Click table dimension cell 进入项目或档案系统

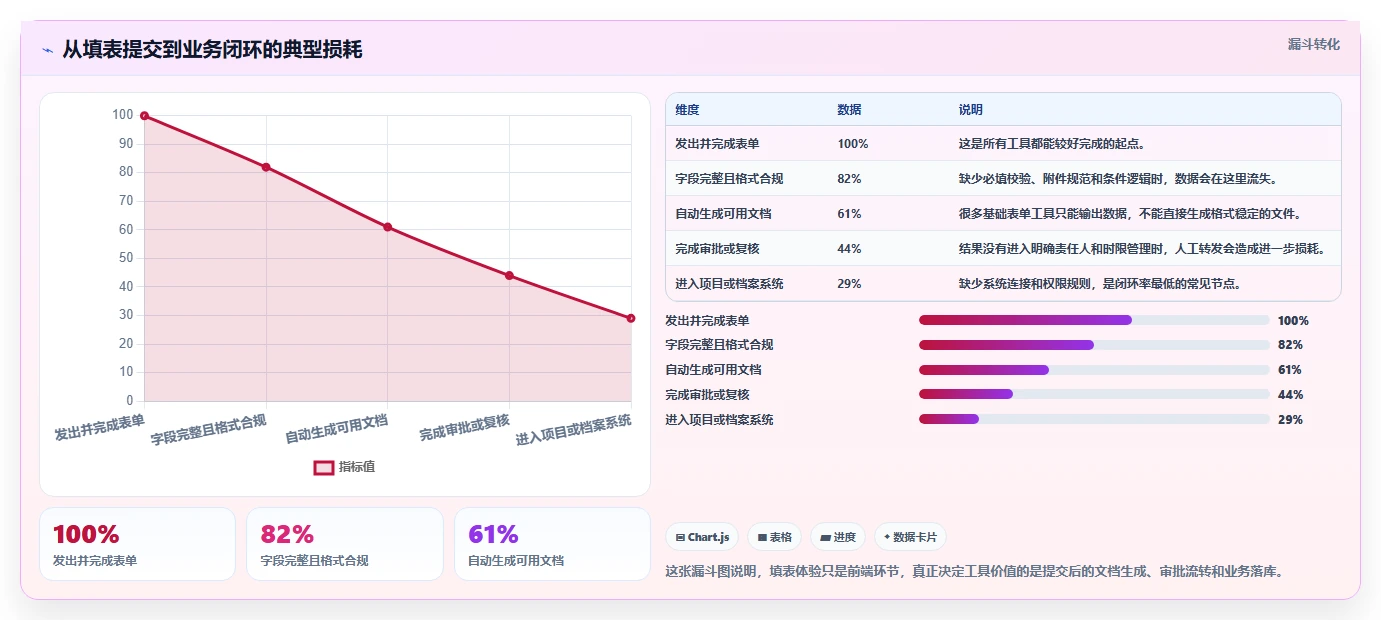click(729, 284)
